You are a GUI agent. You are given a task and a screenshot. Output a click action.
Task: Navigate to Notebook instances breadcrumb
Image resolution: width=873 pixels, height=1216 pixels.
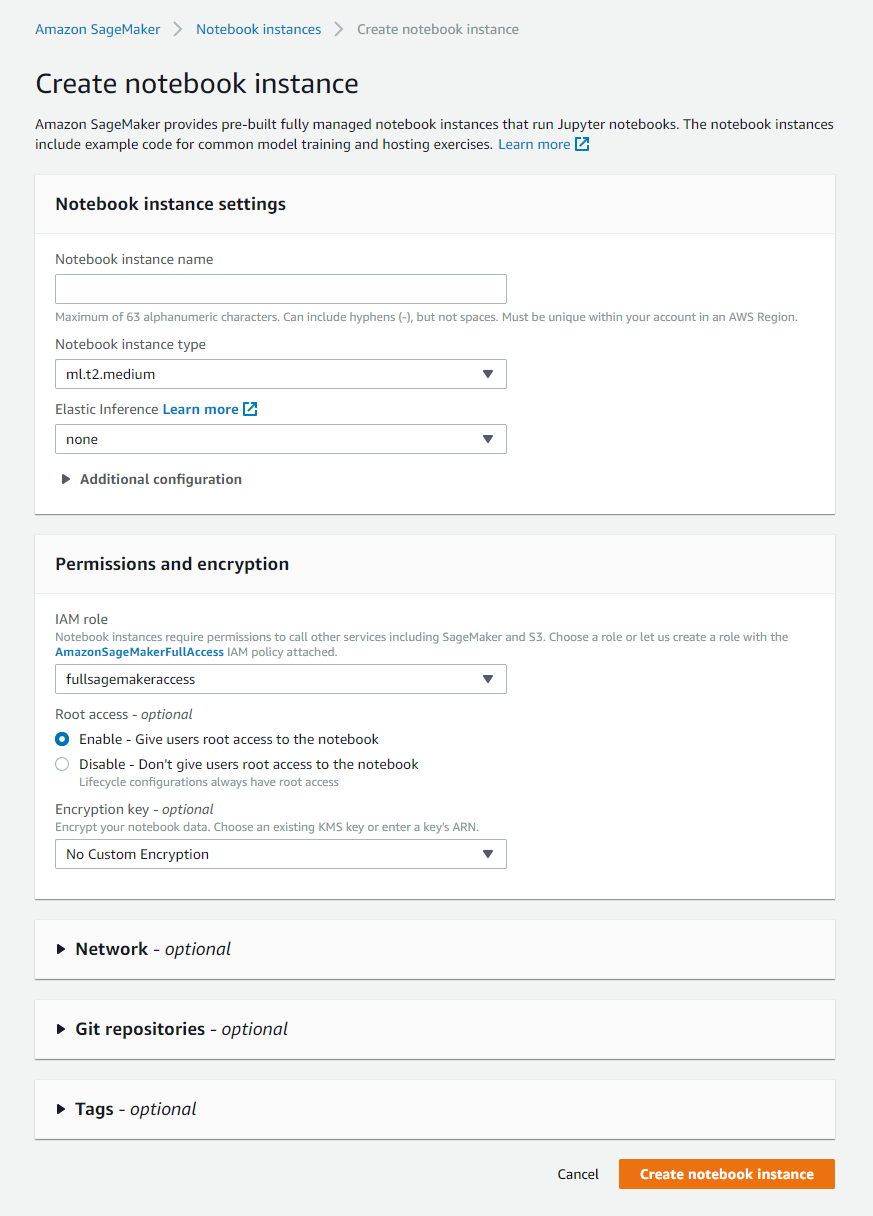[258, 29]
